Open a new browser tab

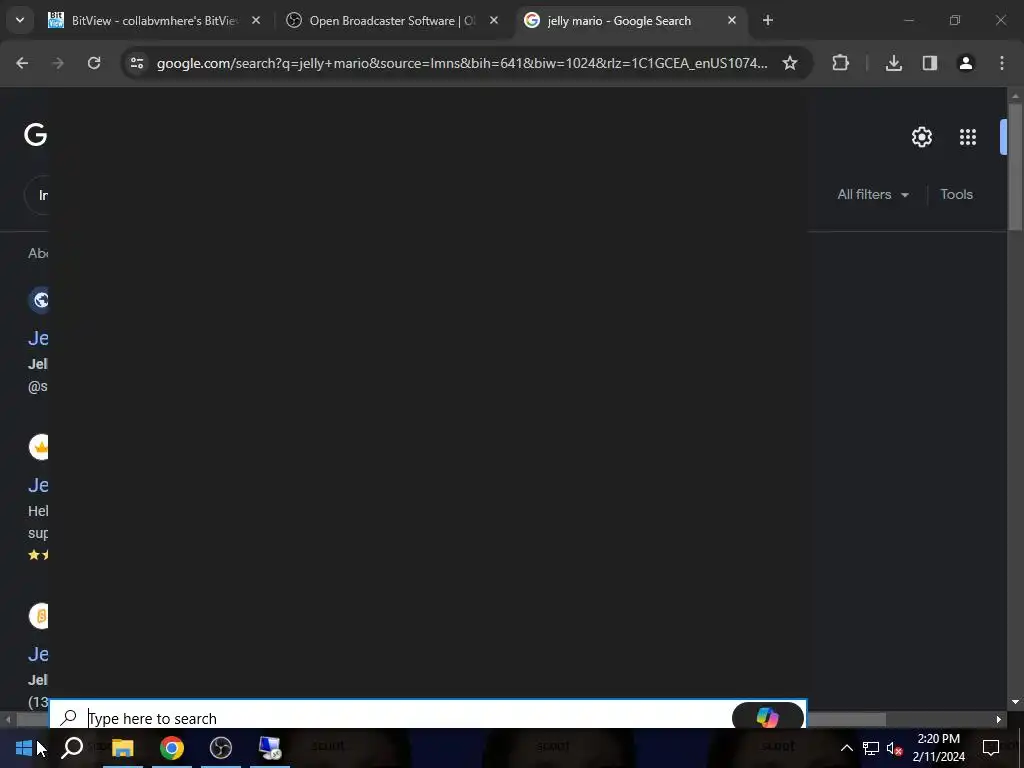tap(768, 21)
